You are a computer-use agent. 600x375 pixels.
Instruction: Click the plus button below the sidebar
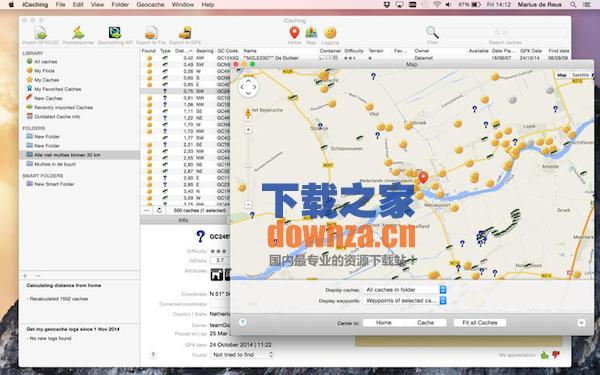coord(26,276)
